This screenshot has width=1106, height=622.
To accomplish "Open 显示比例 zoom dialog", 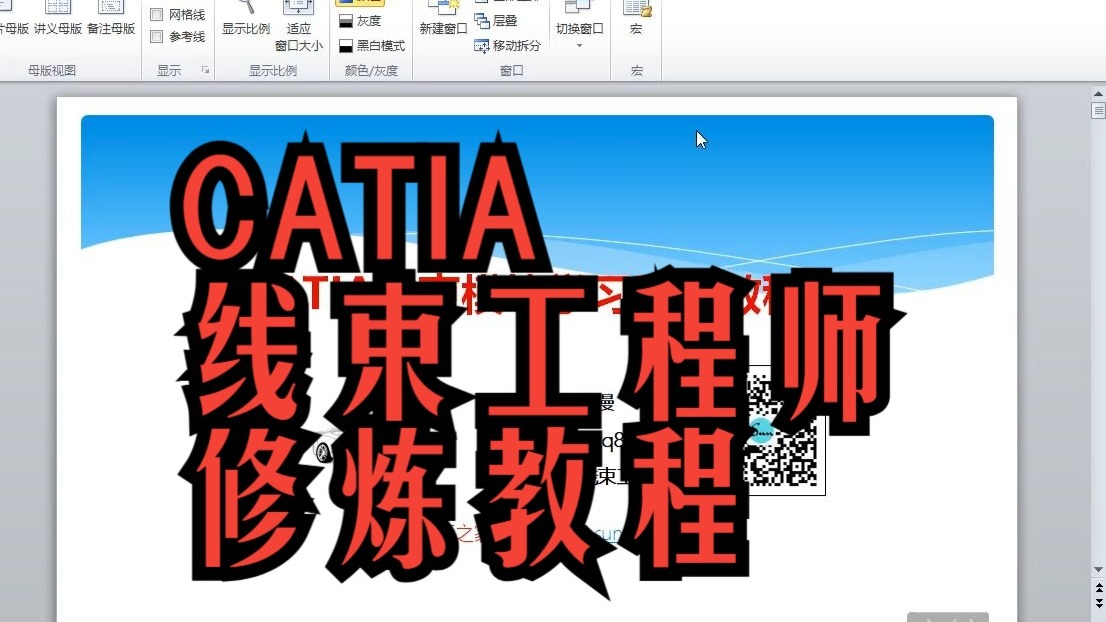I will click(x=246, y=18).
